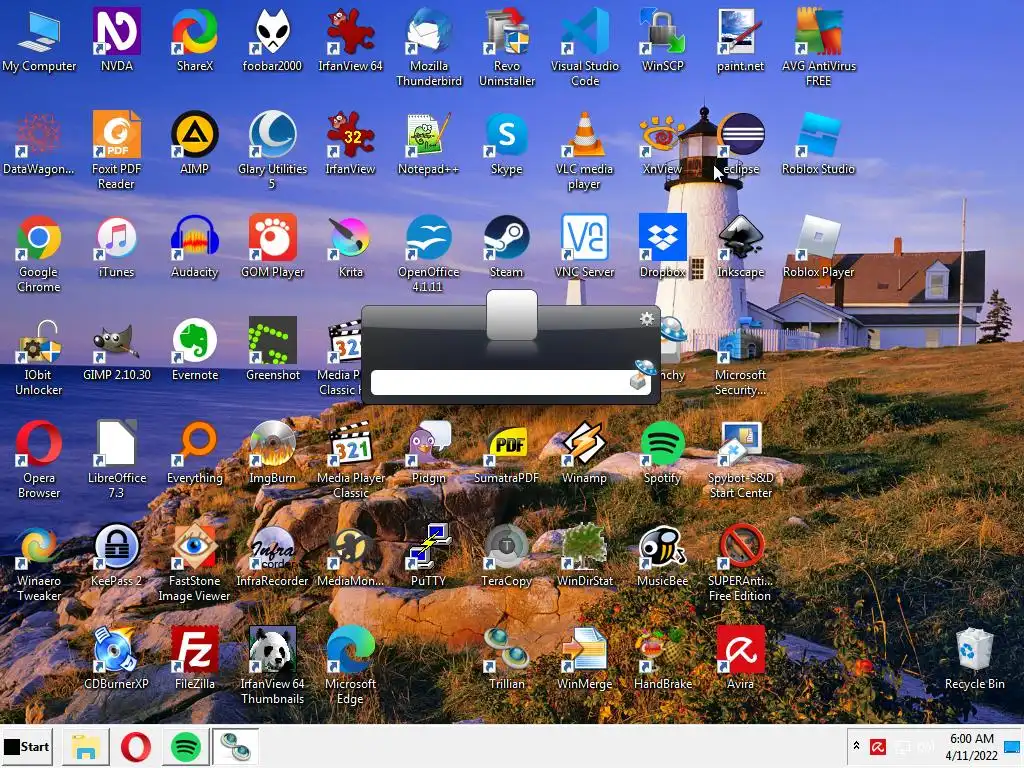Select the HandBrake desktop icon

[662, 658]
